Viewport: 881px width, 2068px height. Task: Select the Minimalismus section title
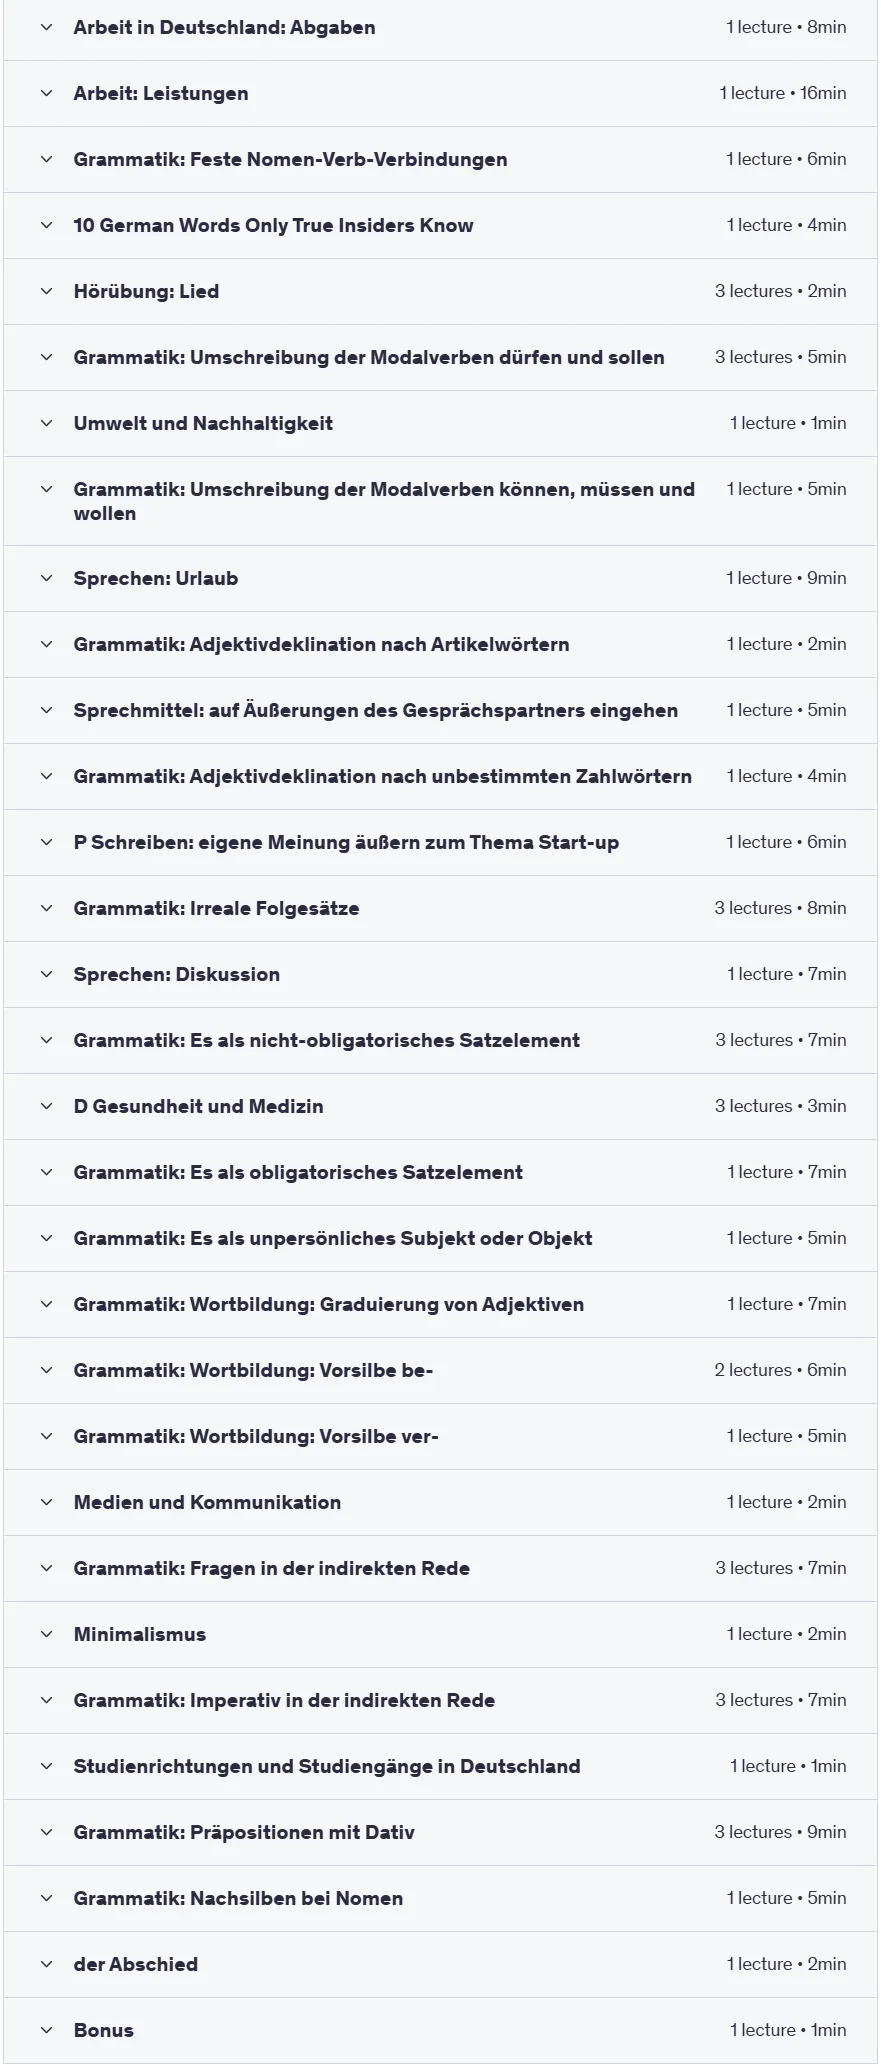click(140, 1635)
